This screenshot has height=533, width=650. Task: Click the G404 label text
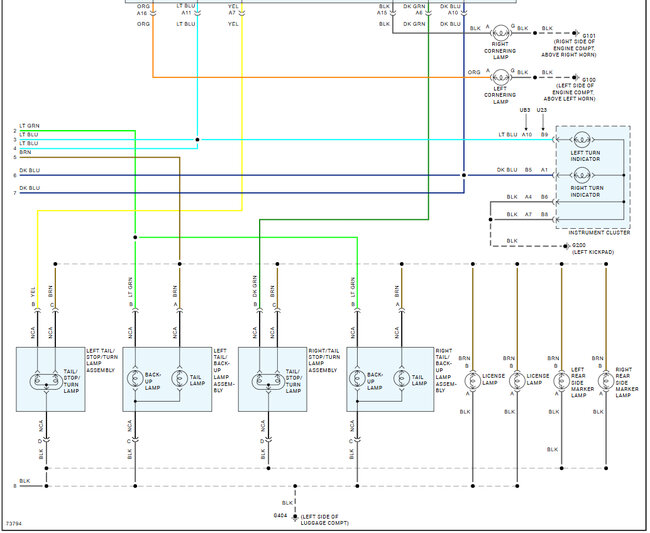point(280,516)
